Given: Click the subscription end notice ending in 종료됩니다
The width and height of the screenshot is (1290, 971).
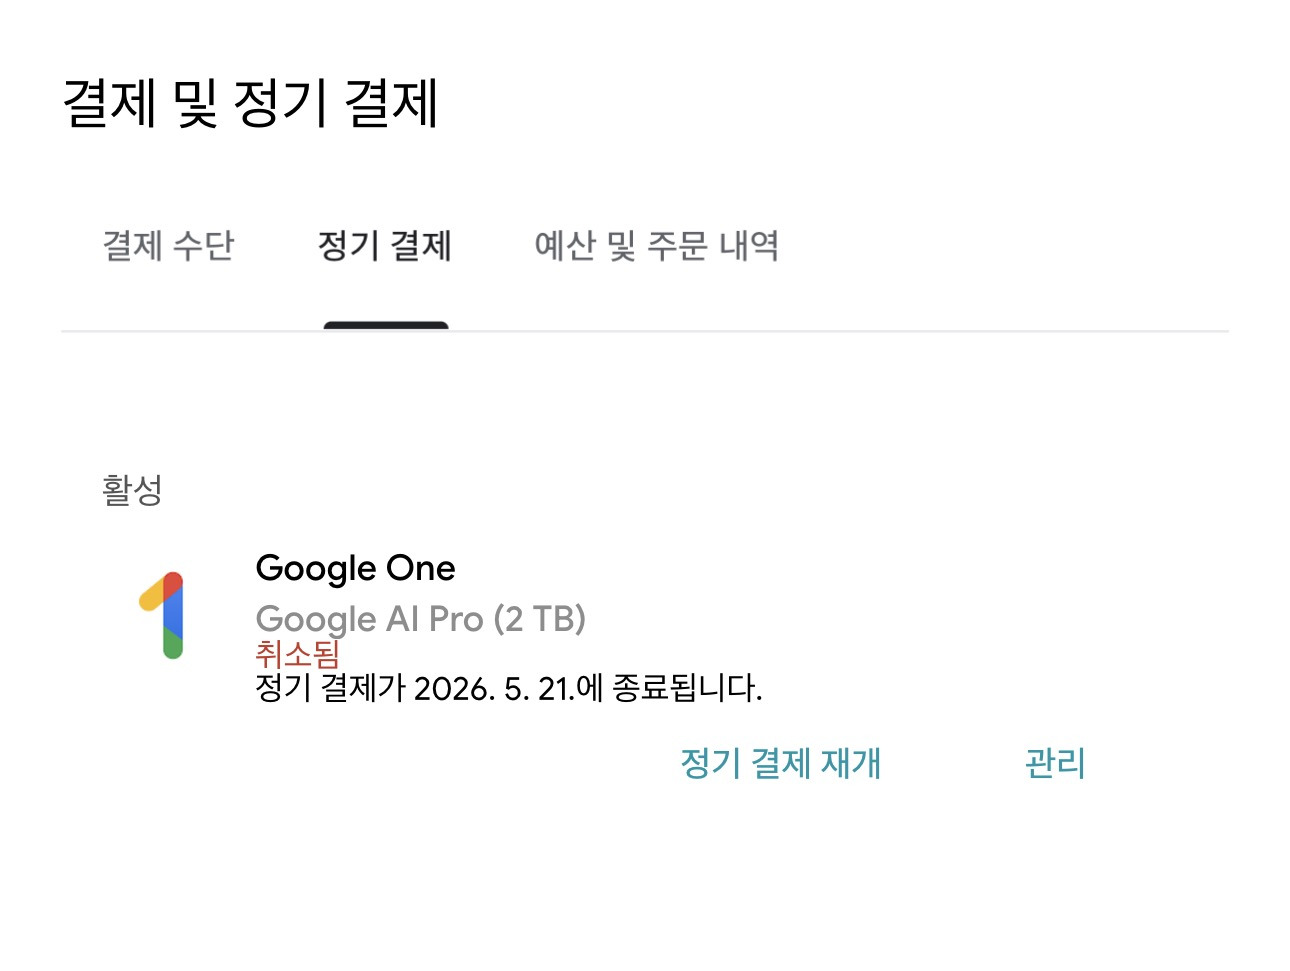Looking at the screenshot, I should tap(508, 688).
